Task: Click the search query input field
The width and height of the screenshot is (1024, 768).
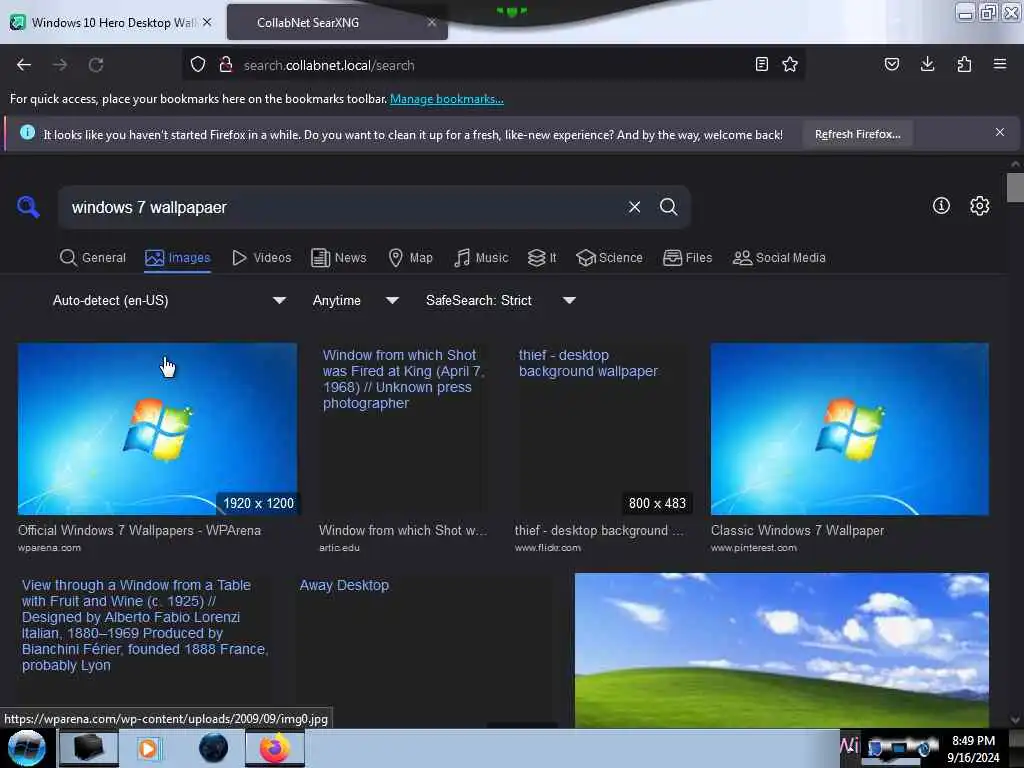Action: (x=343, y=207)
